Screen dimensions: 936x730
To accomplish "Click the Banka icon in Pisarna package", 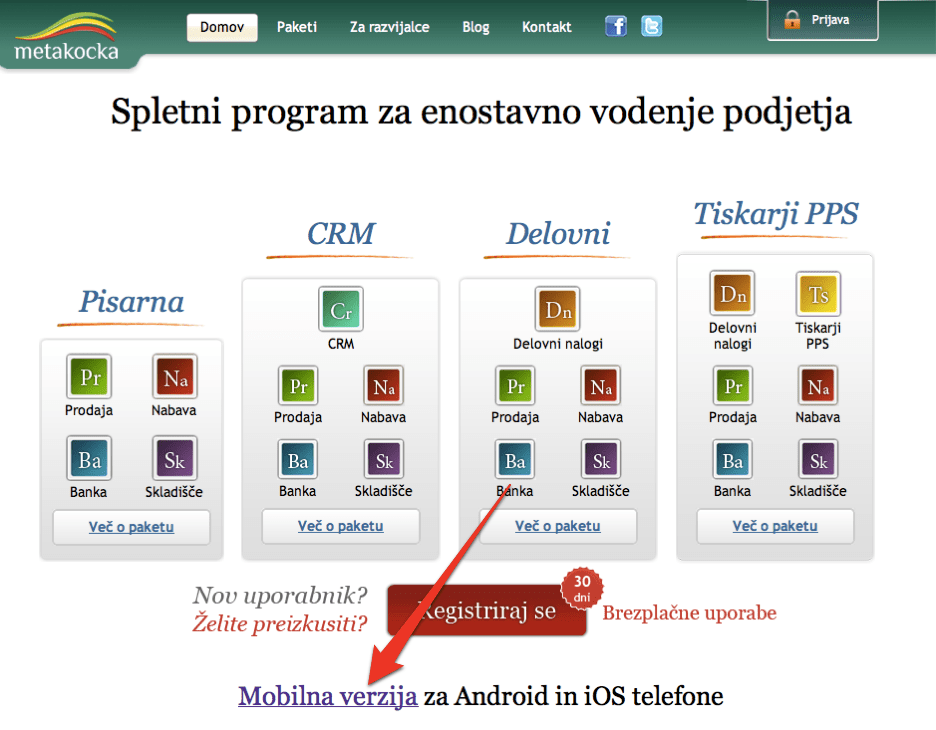I will 89,458.
